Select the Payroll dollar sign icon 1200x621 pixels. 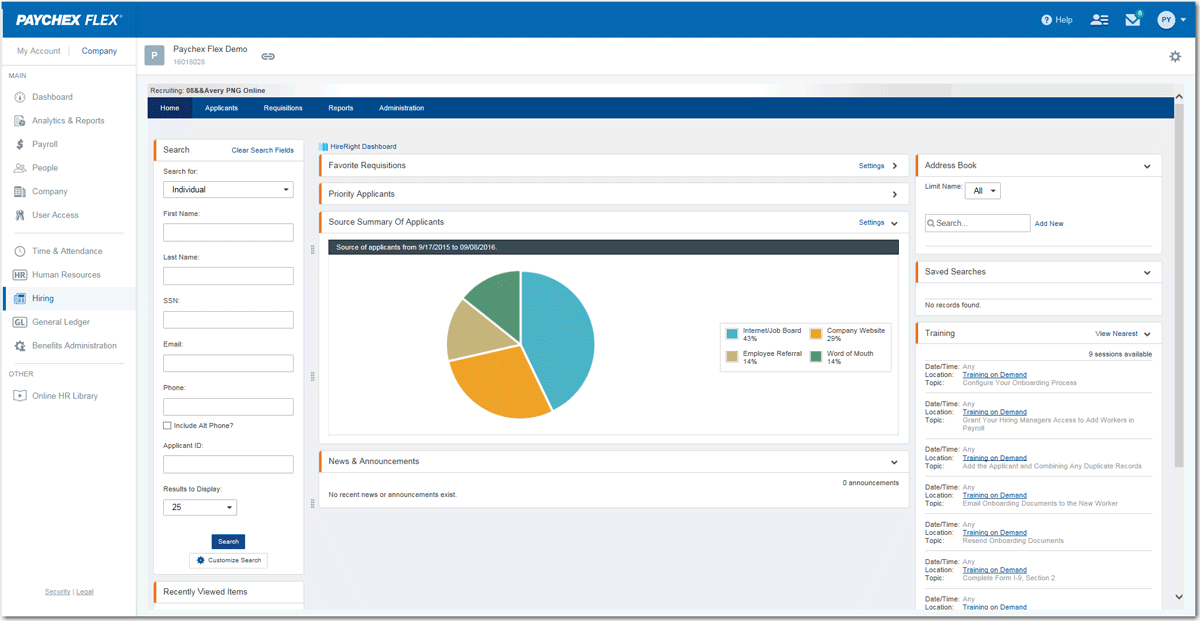(x=20, y=144)
